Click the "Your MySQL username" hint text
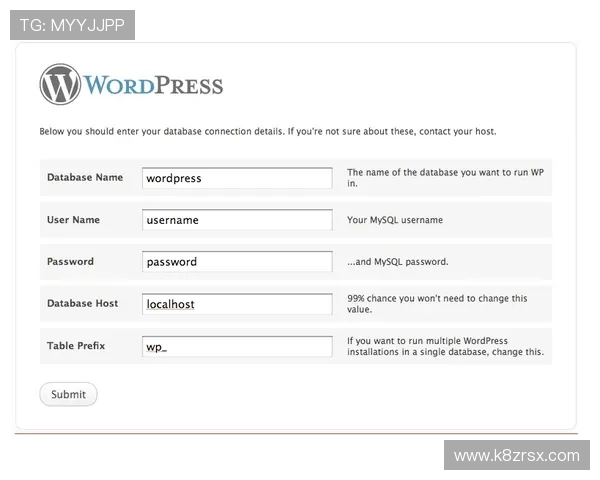 (395, 220)
